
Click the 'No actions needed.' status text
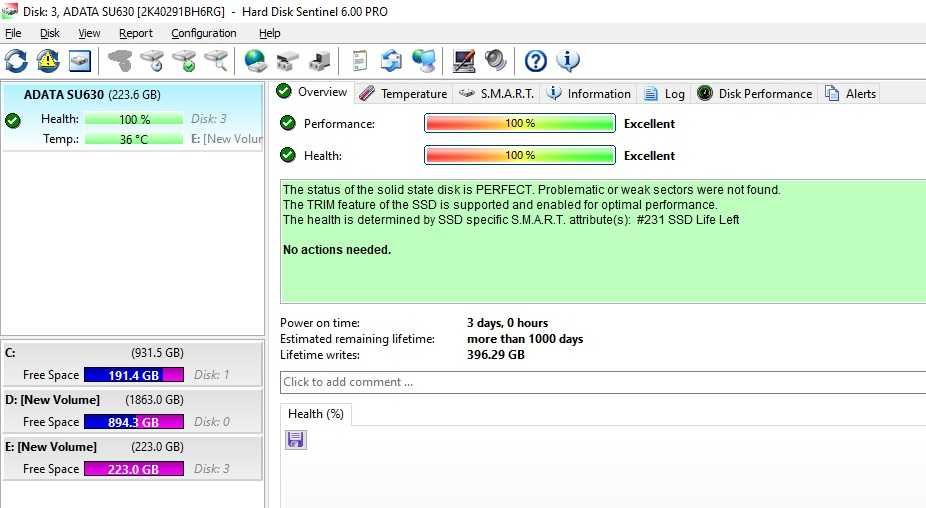tap(337, 250)
